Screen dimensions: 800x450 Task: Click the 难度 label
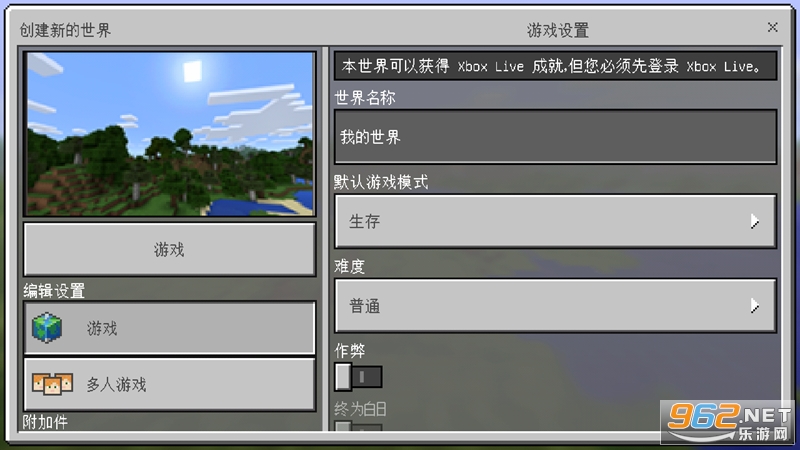click(349, 266)
